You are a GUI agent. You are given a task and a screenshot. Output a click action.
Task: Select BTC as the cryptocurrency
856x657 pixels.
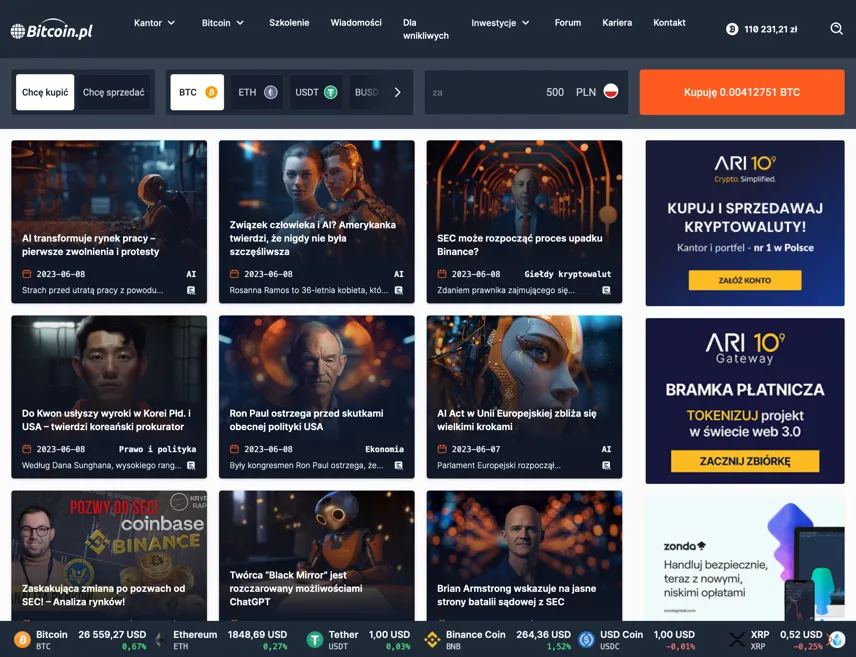click(197, 92)
